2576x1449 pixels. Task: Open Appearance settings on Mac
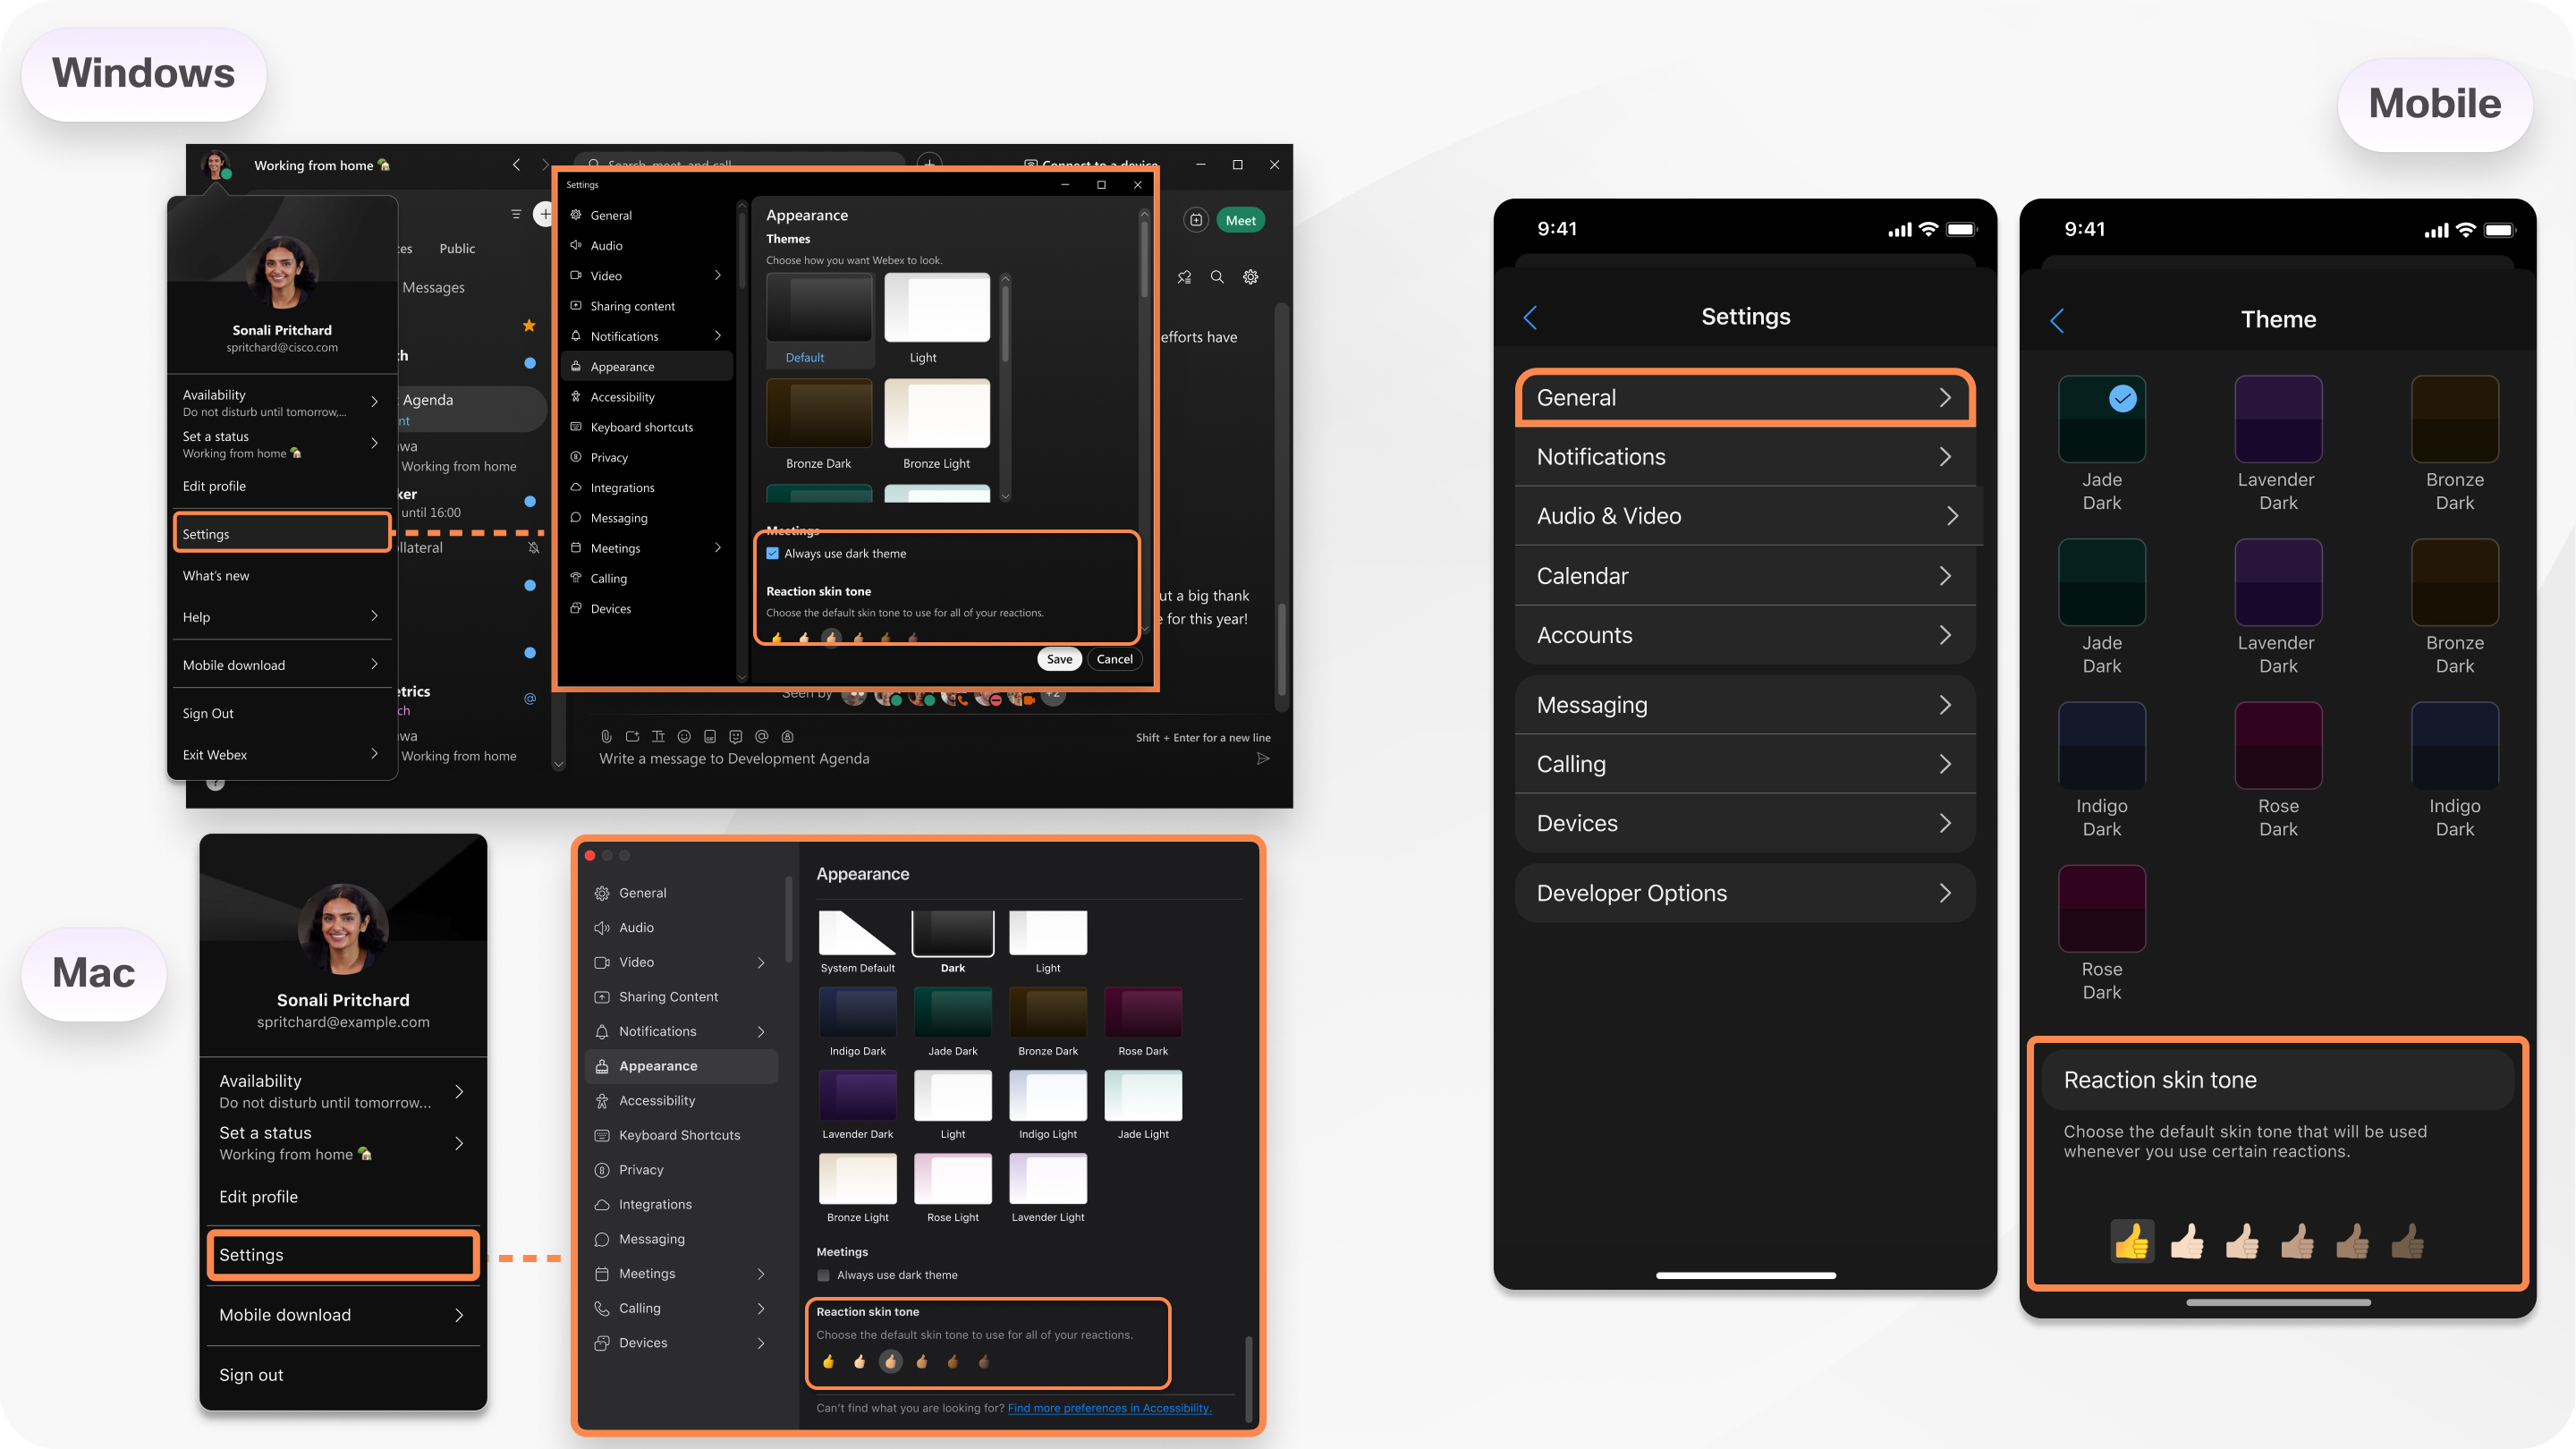[658, 1063]
